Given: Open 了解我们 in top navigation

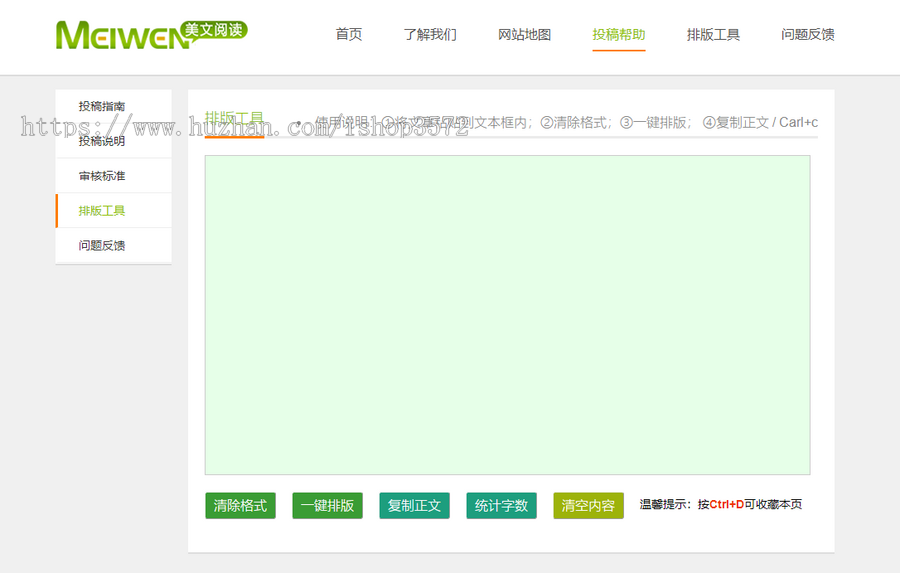Looking at the screenshot, I should pyautogui.click(x=430, y=34).
